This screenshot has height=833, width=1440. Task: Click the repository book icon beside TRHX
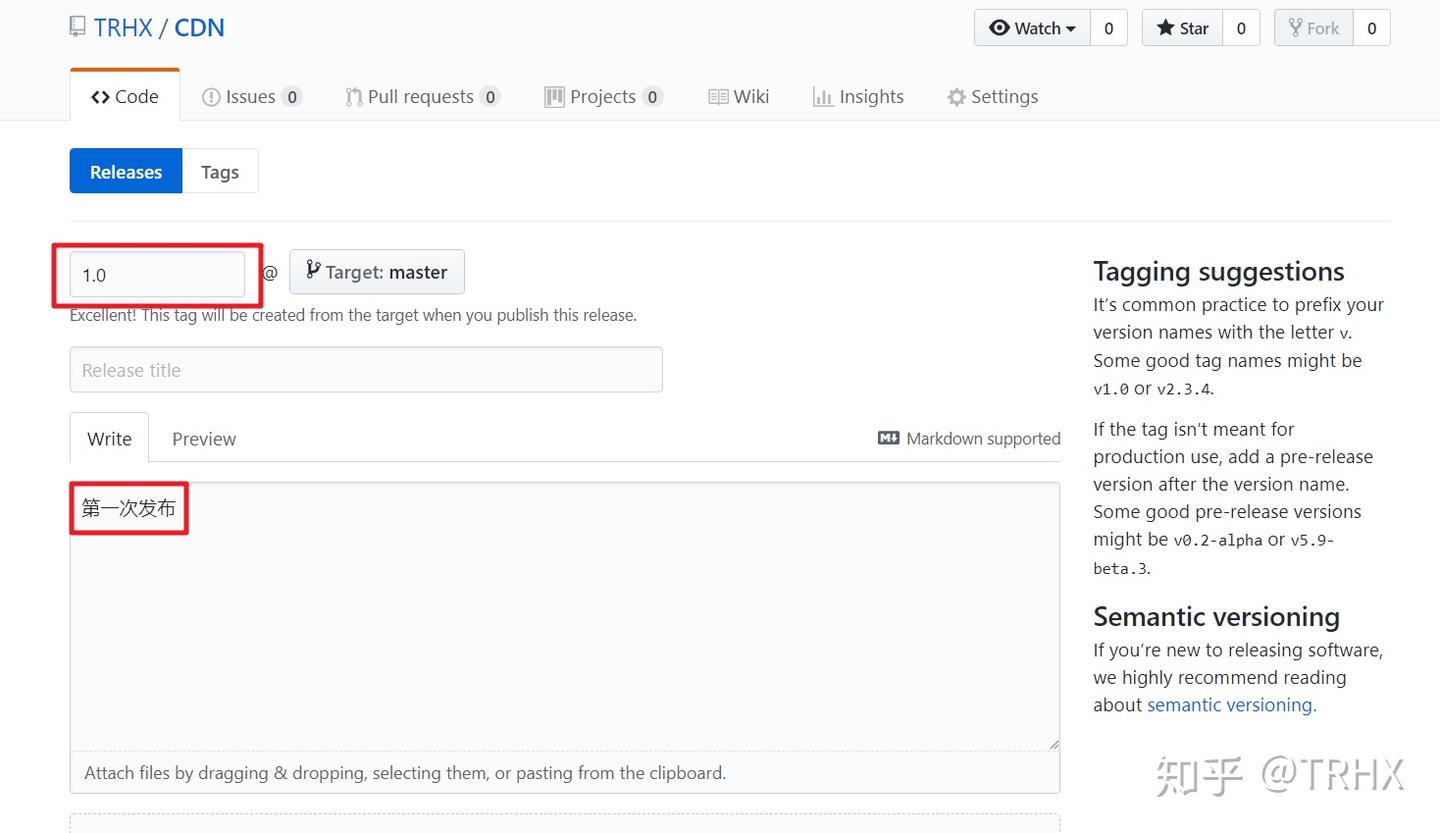77,26
